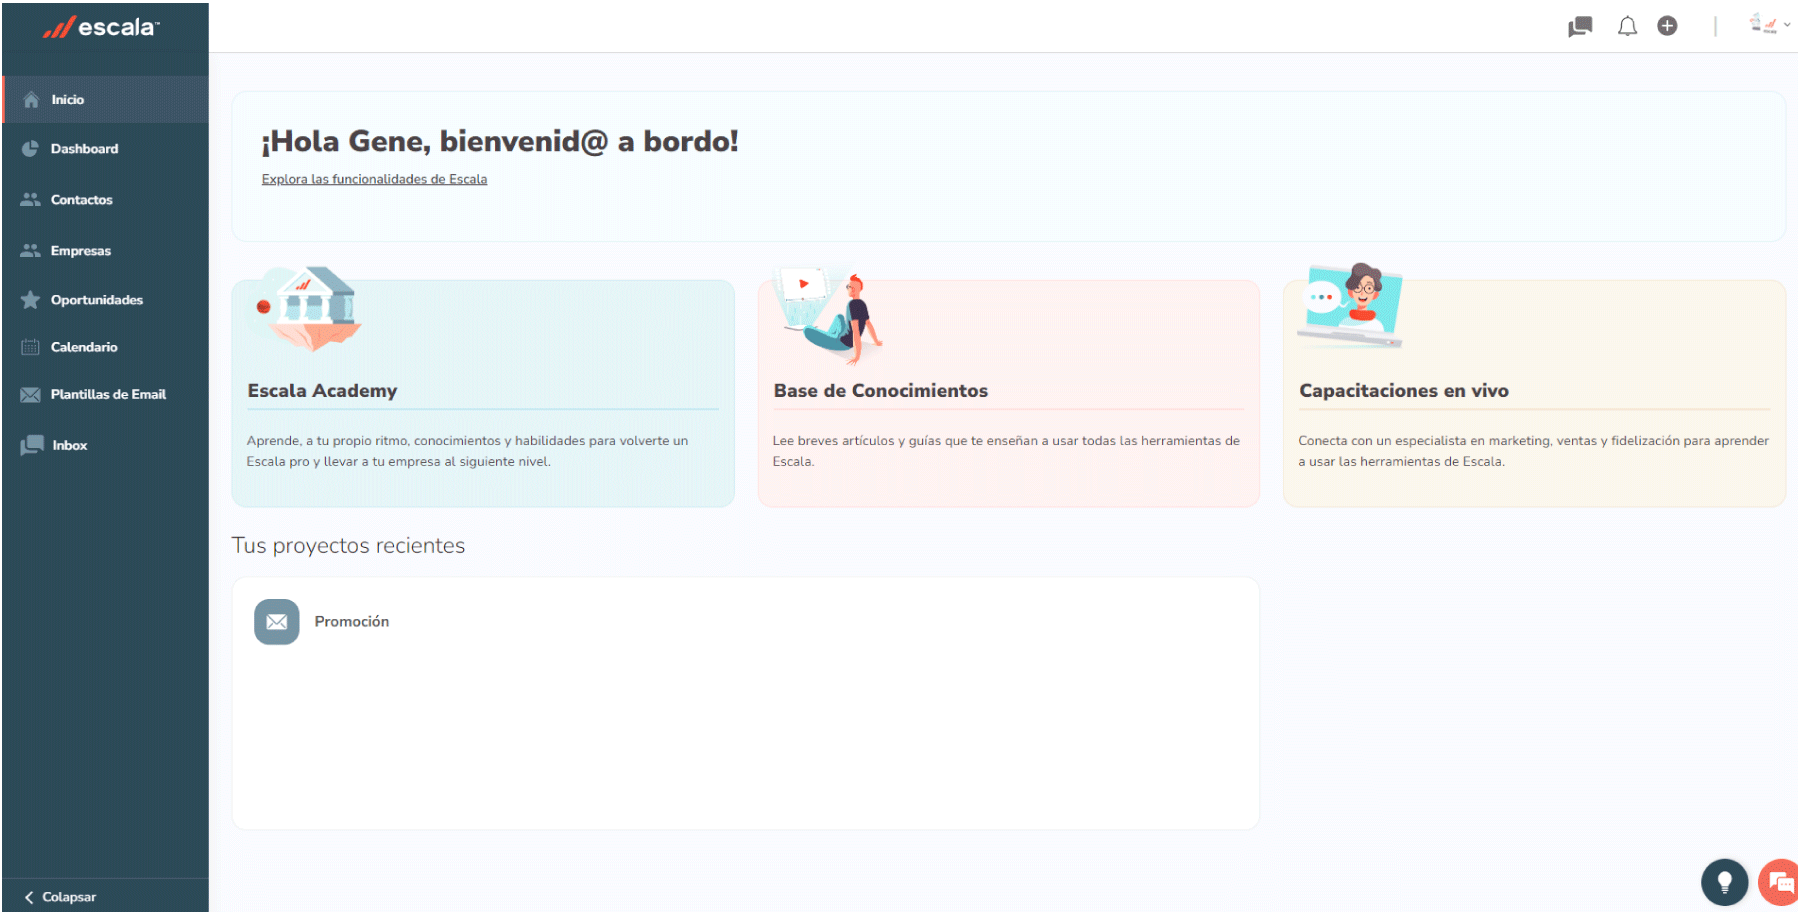The width and height of the screenshot is (1798, 912).
Task: Click the Promoción email project icon
Action: [x=277, y=621]
